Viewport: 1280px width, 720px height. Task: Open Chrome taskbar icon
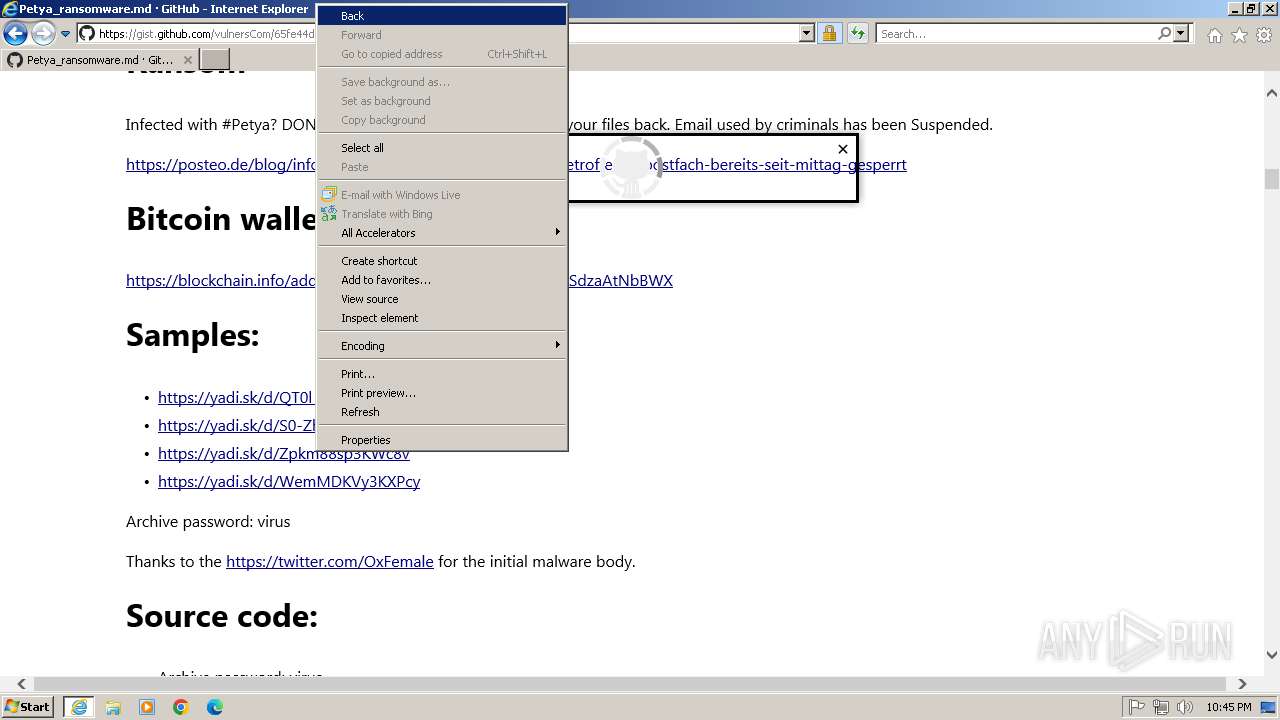coord(181,707)
